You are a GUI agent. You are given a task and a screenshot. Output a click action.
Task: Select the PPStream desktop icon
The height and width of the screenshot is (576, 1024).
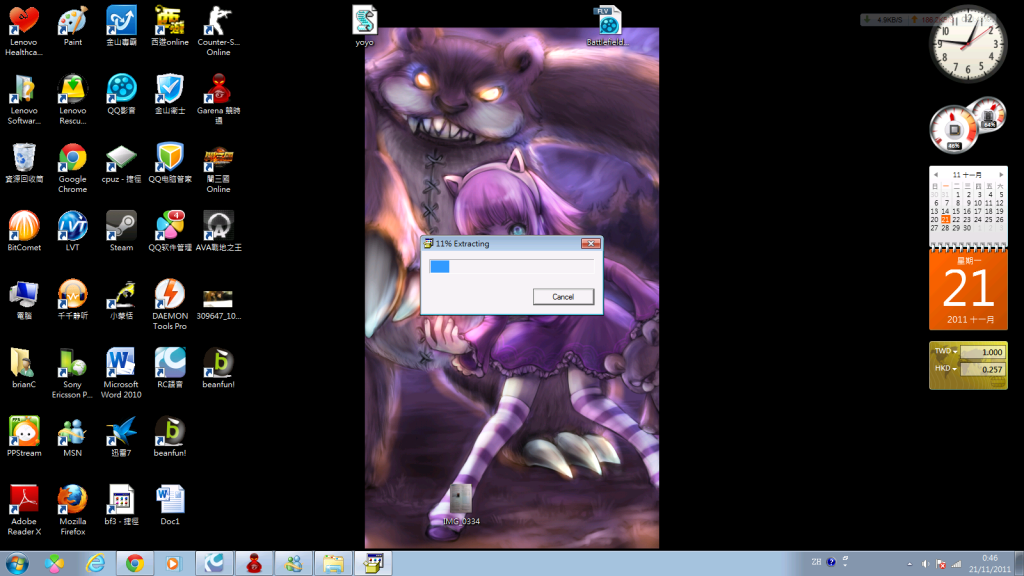click(x=24, y=437)
